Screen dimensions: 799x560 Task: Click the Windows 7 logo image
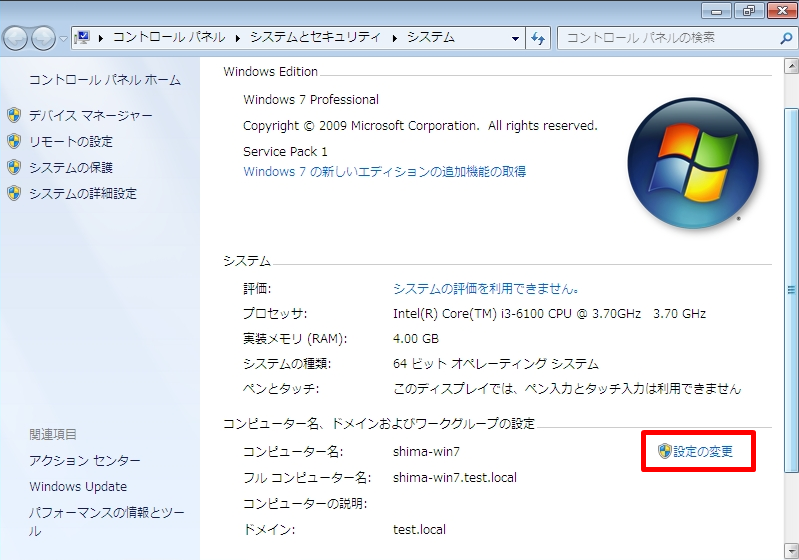click(694, 164)
